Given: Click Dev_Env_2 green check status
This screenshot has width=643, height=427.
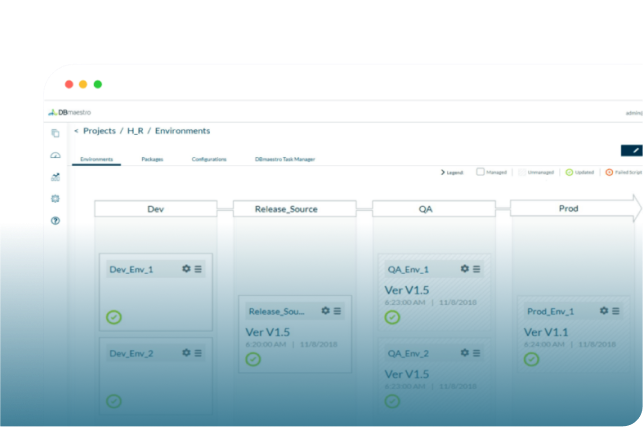Looking at the screenshot, I should [114, 401].
